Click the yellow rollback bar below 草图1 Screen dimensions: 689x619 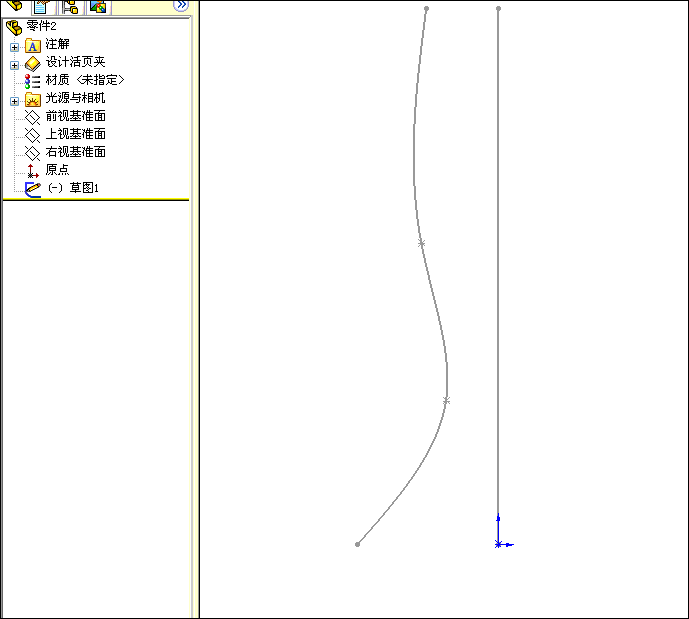click(96, 200)
